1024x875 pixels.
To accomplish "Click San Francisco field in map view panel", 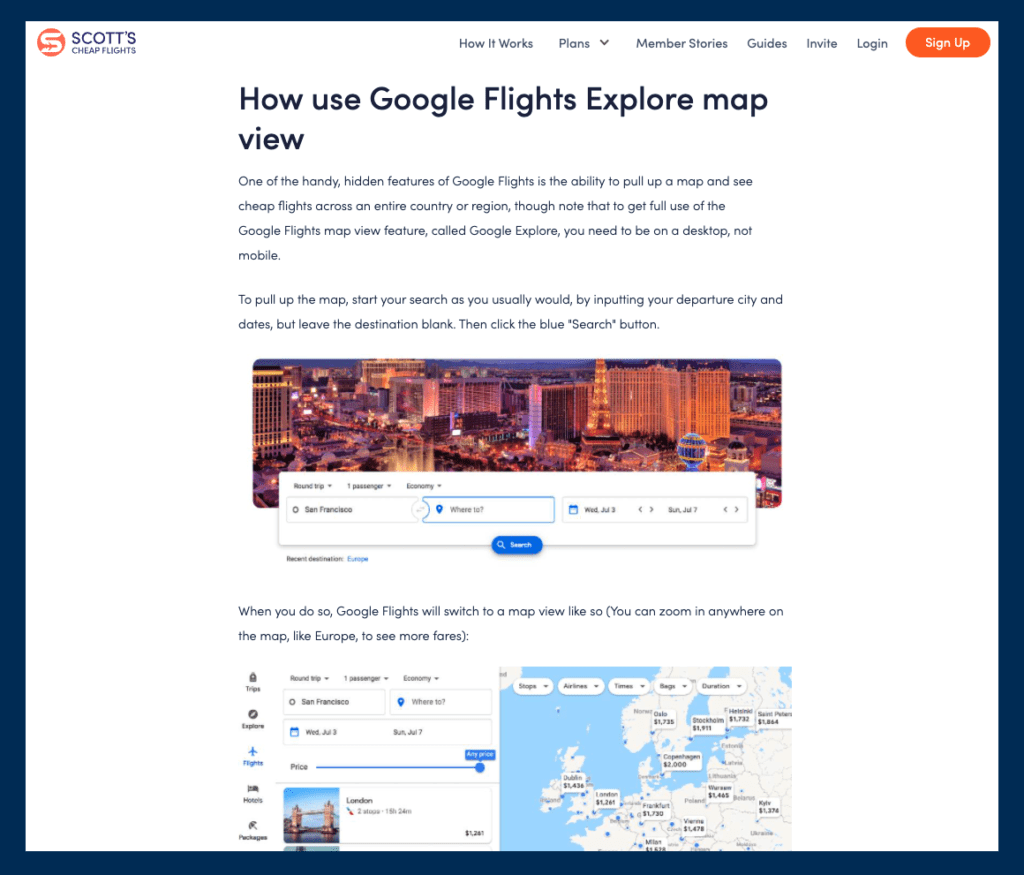I will pyautogui.click(x=334, y=702).
